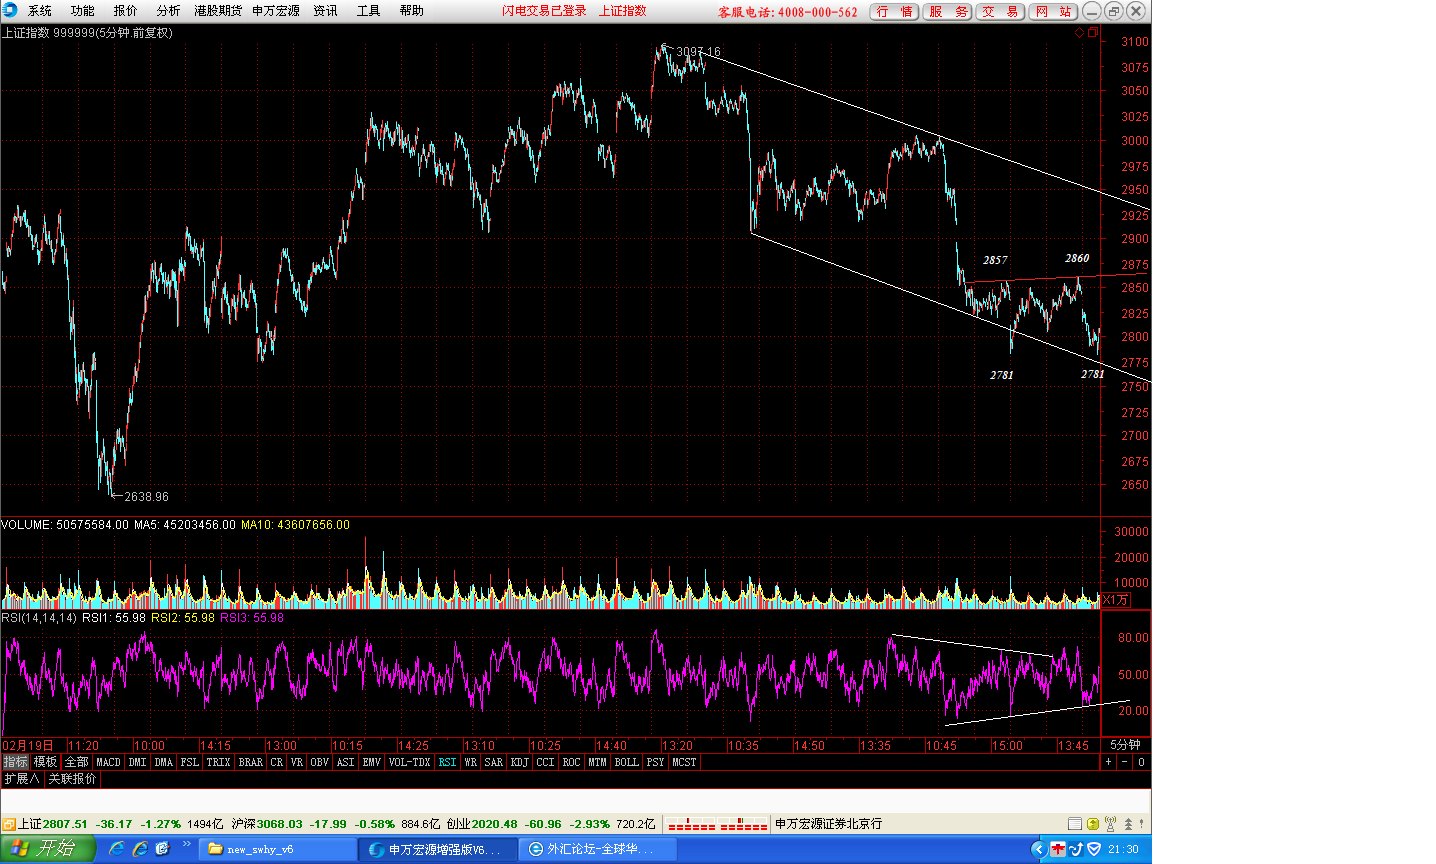Click the green circle icon in status bar
This screenshot has width=1436, height=864.
tap(1093, 824)
